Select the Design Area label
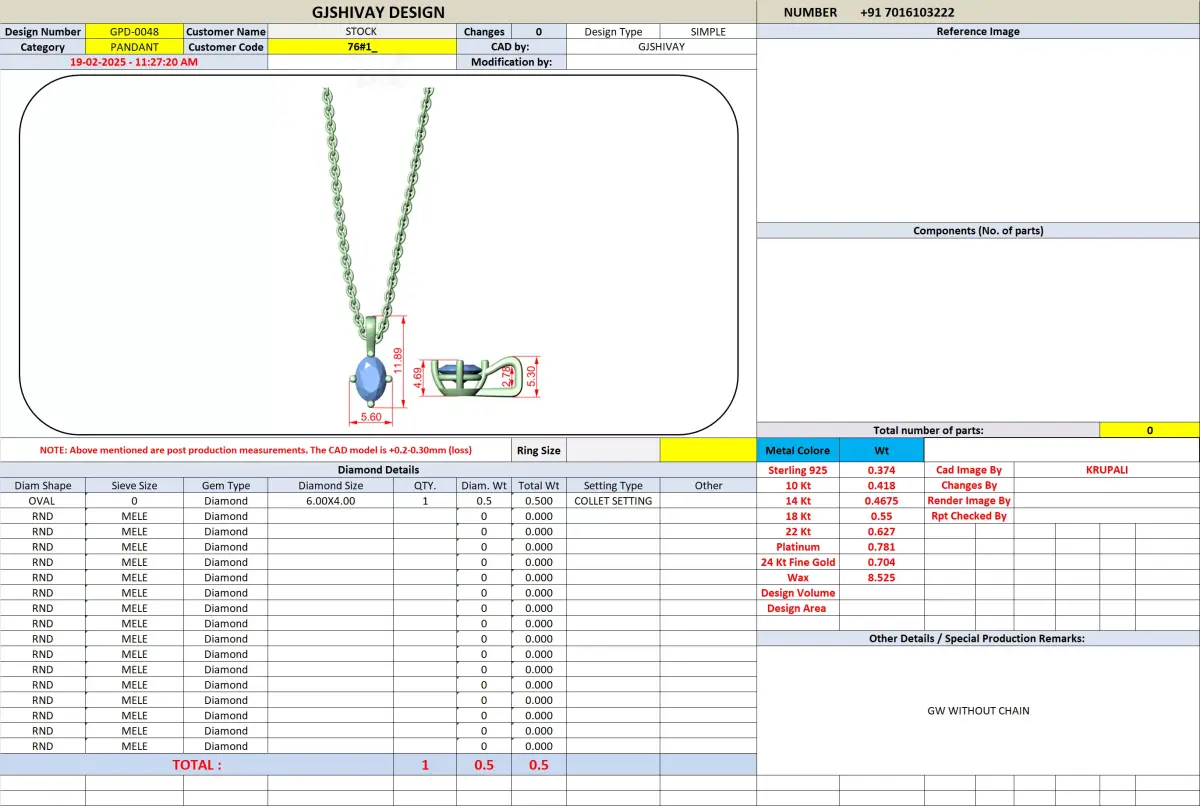Image resolution: width=1200 pixels, height=806 pixels. click(x=798, y=608)
